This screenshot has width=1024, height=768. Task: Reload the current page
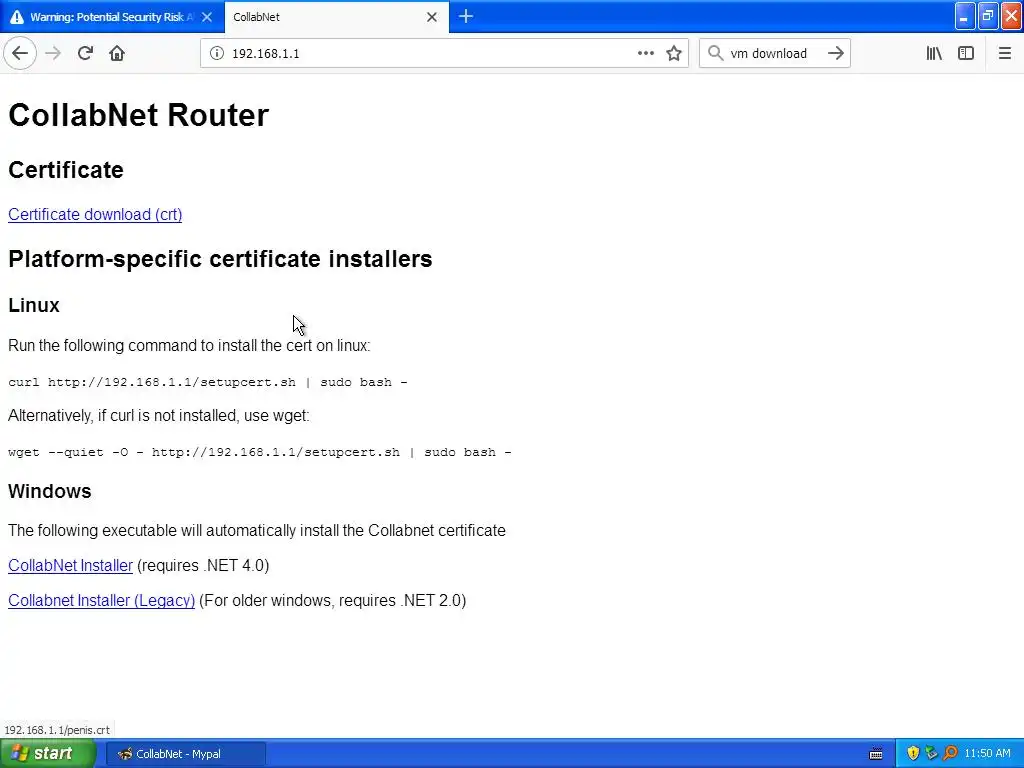coord(85,54)
